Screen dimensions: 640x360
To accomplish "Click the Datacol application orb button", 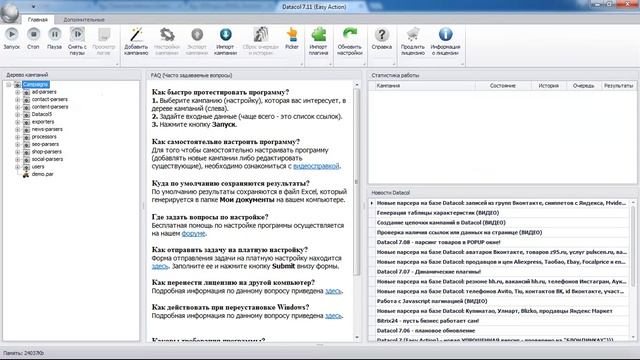I will (9, 12).
